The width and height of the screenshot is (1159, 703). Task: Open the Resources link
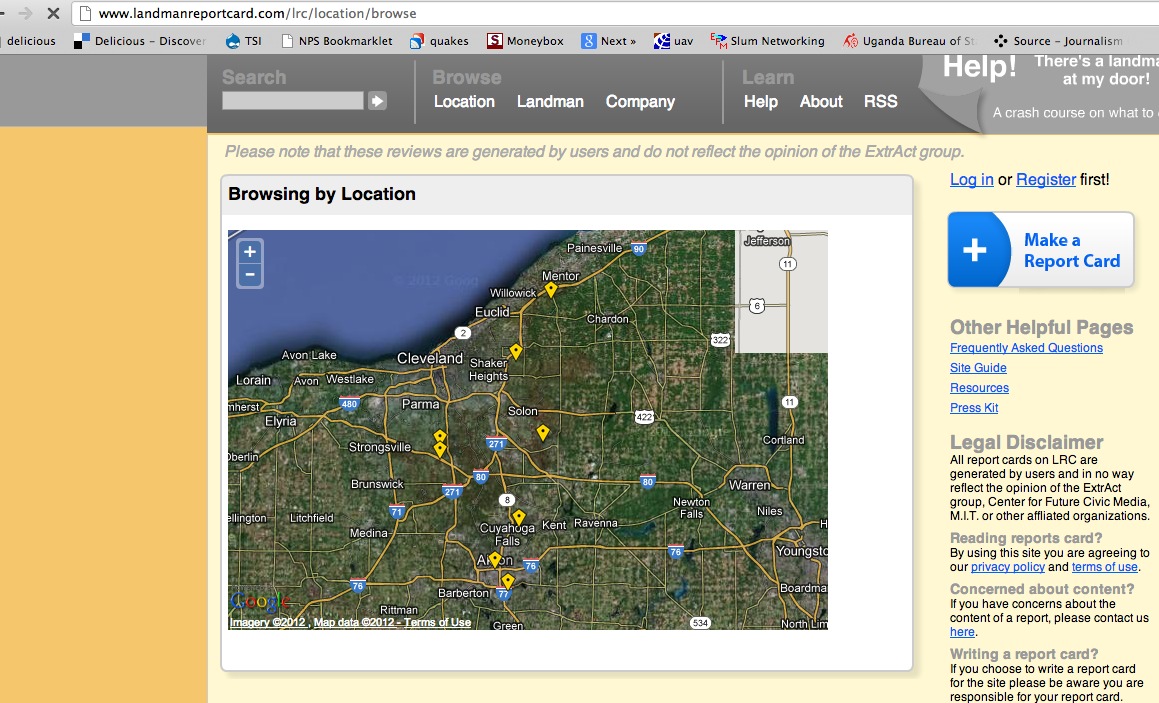point(979,387)
